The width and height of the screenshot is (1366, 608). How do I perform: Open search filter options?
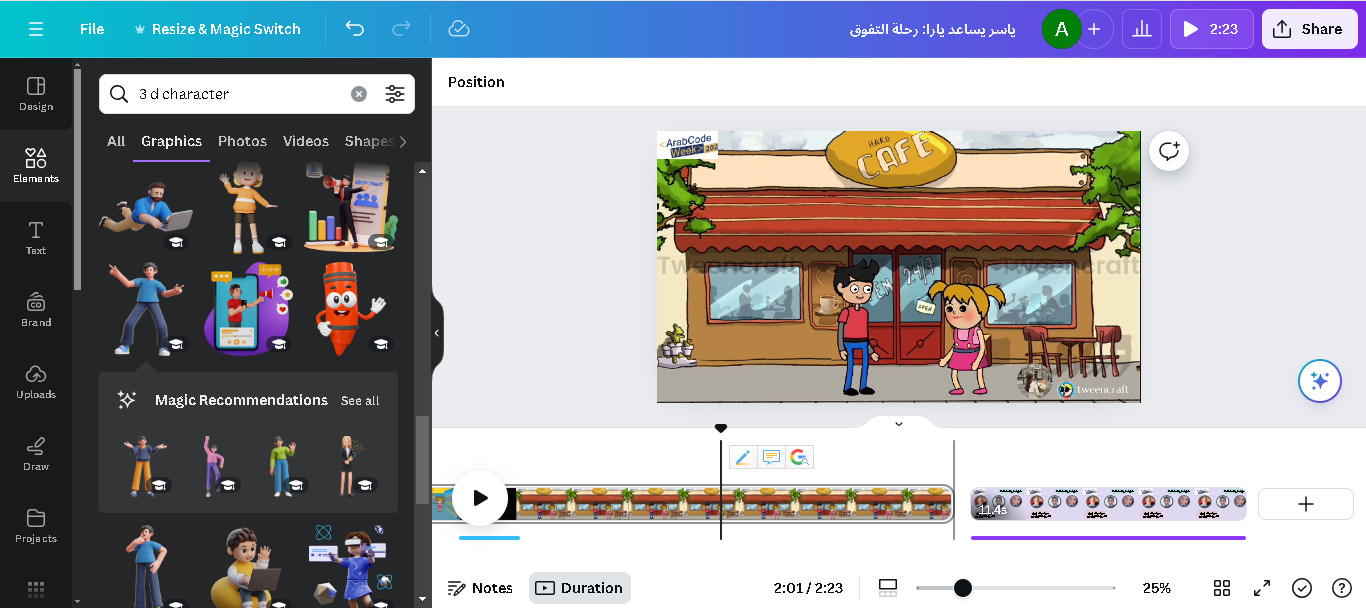click(x=395, y=94)
